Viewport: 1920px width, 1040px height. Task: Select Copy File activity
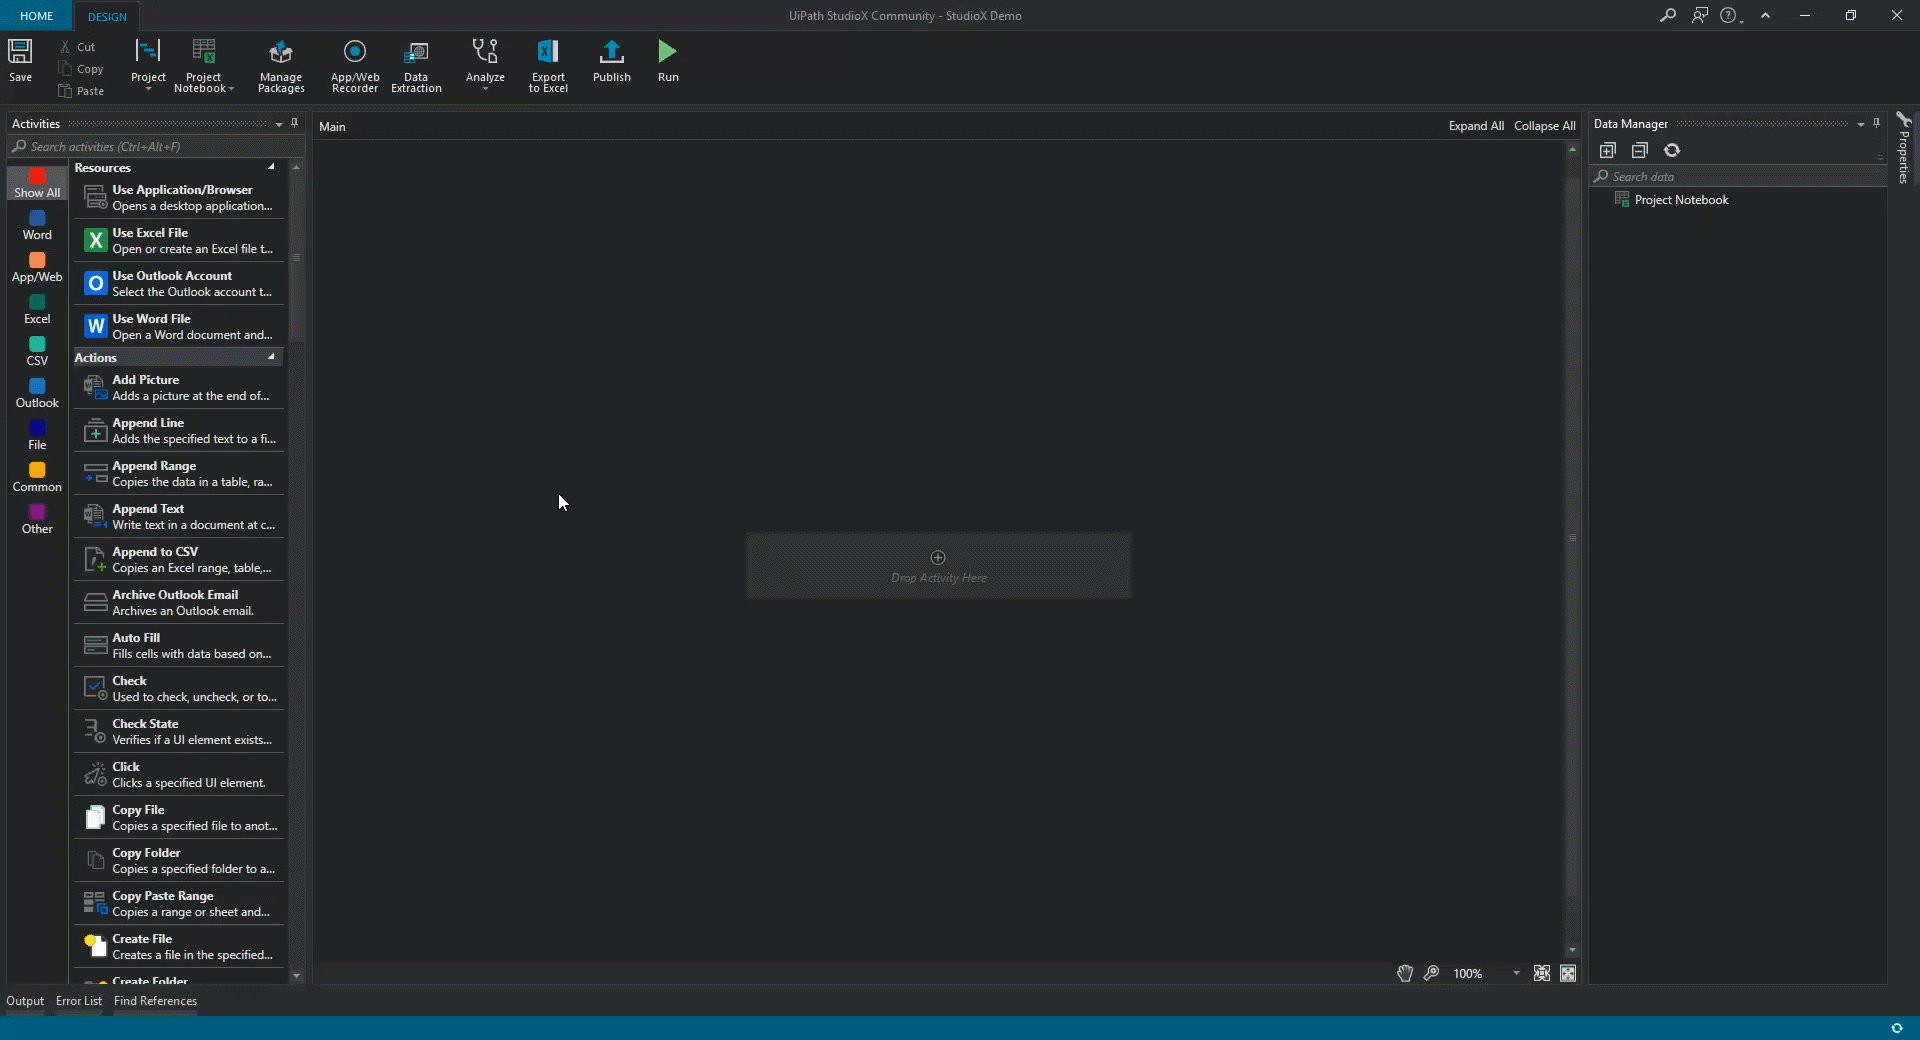click(x=178, y=818)
